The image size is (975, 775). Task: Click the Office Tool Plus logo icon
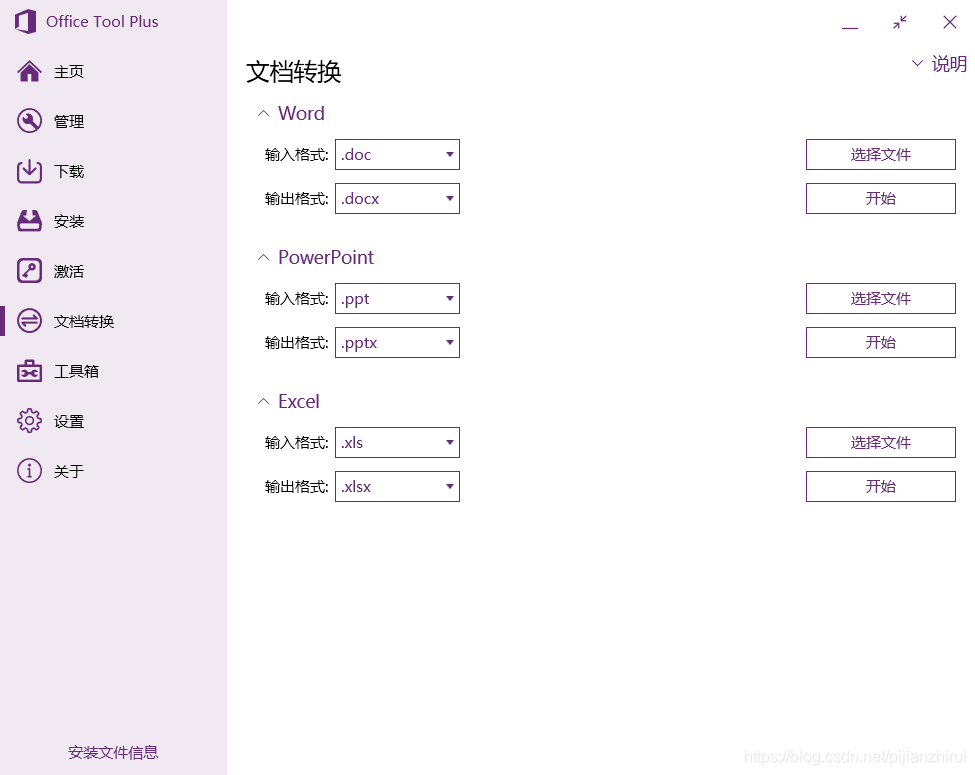point(25,22)
